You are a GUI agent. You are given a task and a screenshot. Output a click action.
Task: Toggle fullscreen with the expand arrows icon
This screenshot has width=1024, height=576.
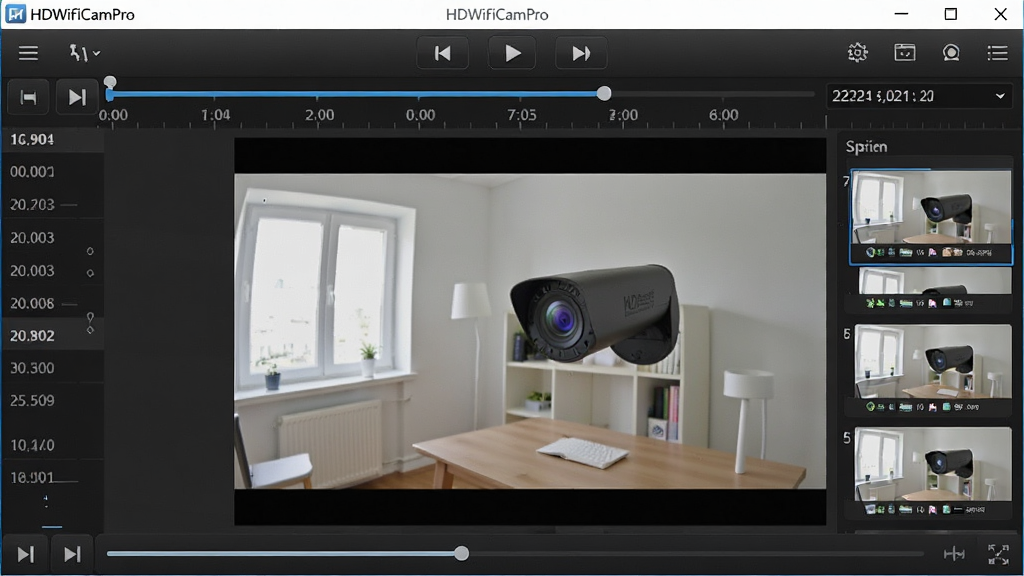[x=998, y=554]
